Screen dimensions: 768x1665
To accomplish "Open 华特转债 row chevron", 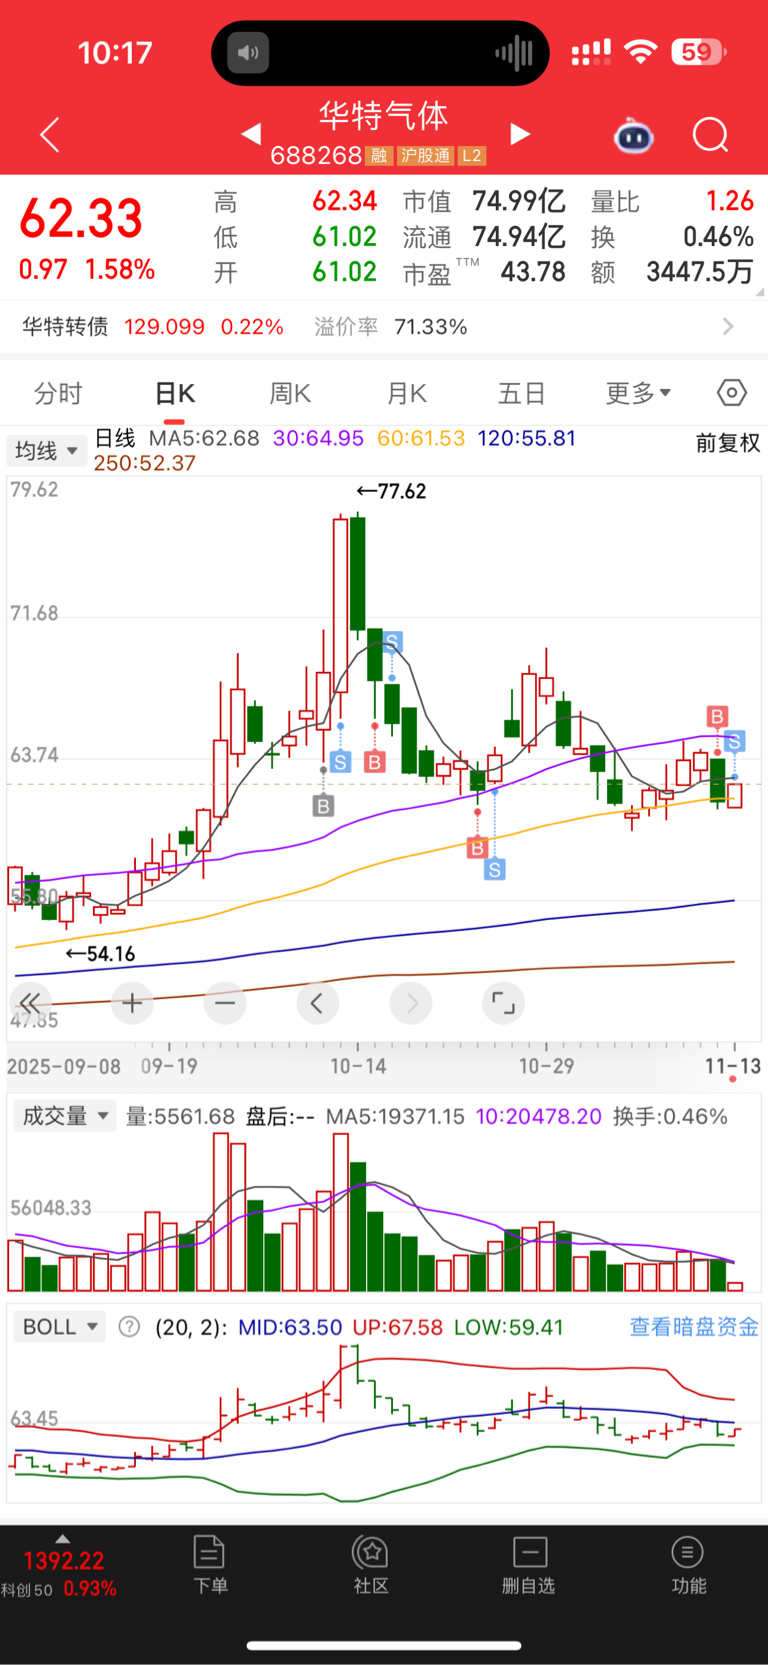I will click(x=728, y=327).
